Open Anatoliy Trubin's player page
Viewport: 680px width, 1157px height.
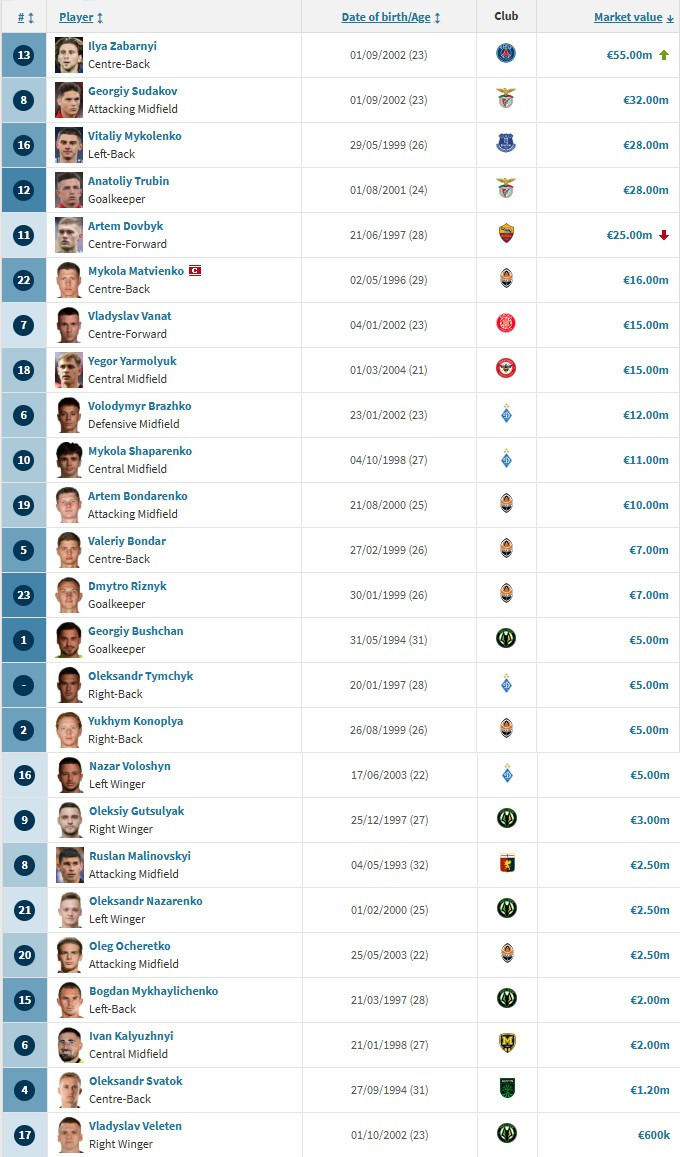click(128, 181)
